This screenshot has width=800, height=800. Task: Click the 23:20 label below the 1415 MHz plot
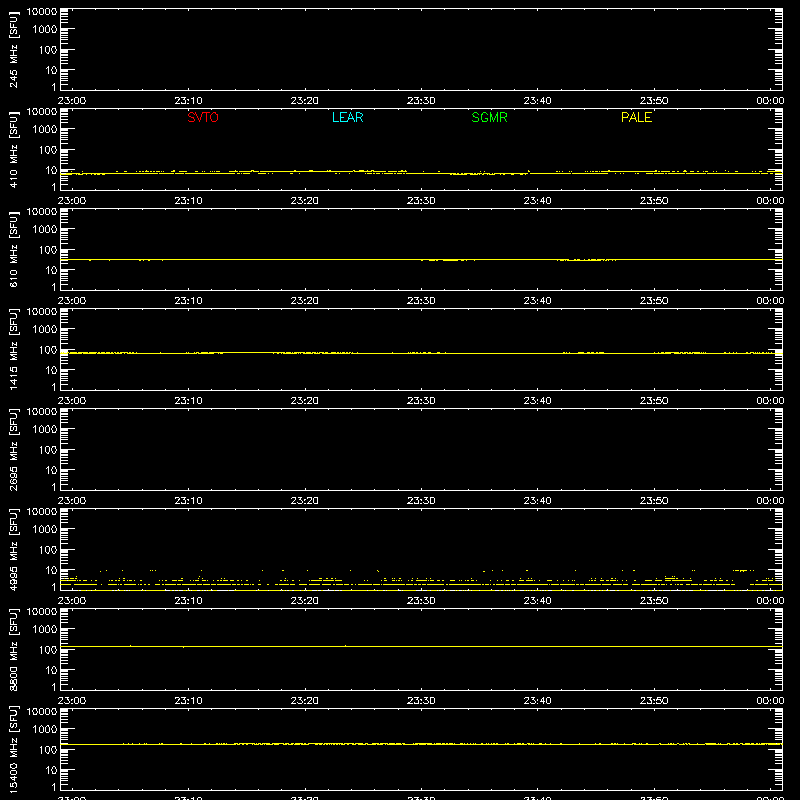point(305,401)
